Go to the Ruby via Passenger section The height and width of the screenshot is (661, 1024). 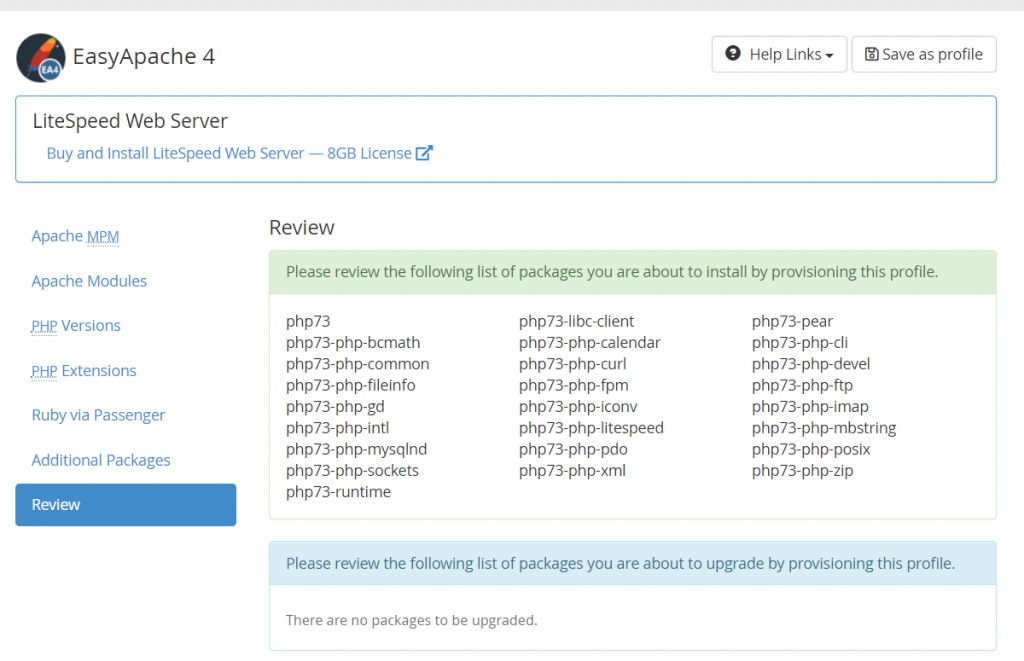[98, 415]
